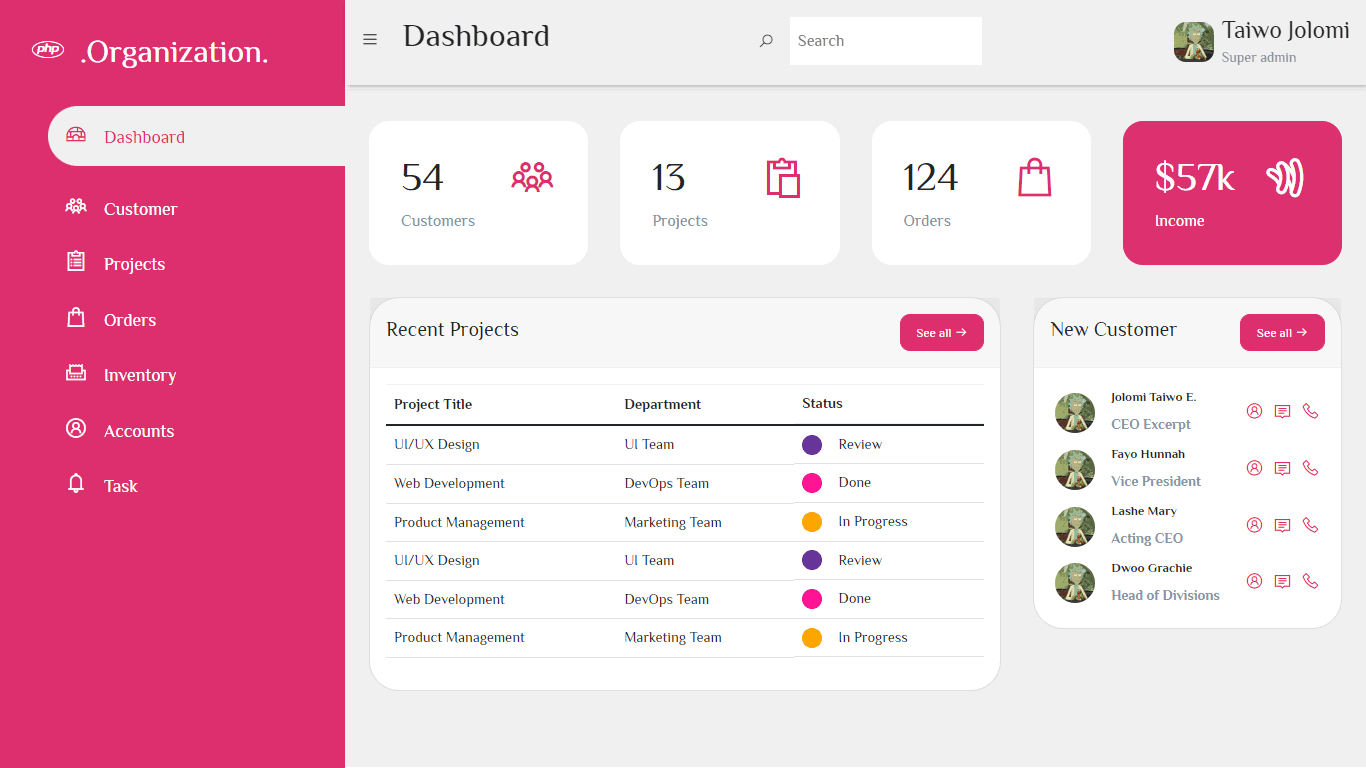Click the Task bell icon
The width and height of the screenshot is (1366, 768).
click(76, 484)
